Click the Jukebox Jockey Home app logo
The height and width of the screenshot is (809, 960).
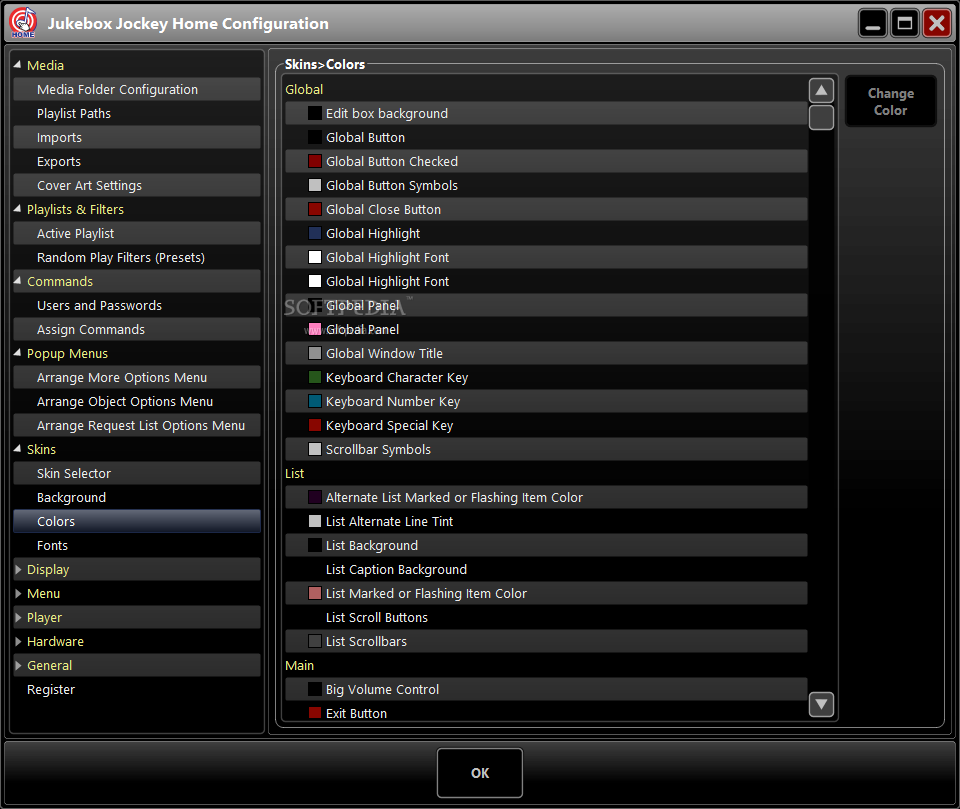[23, 23]
